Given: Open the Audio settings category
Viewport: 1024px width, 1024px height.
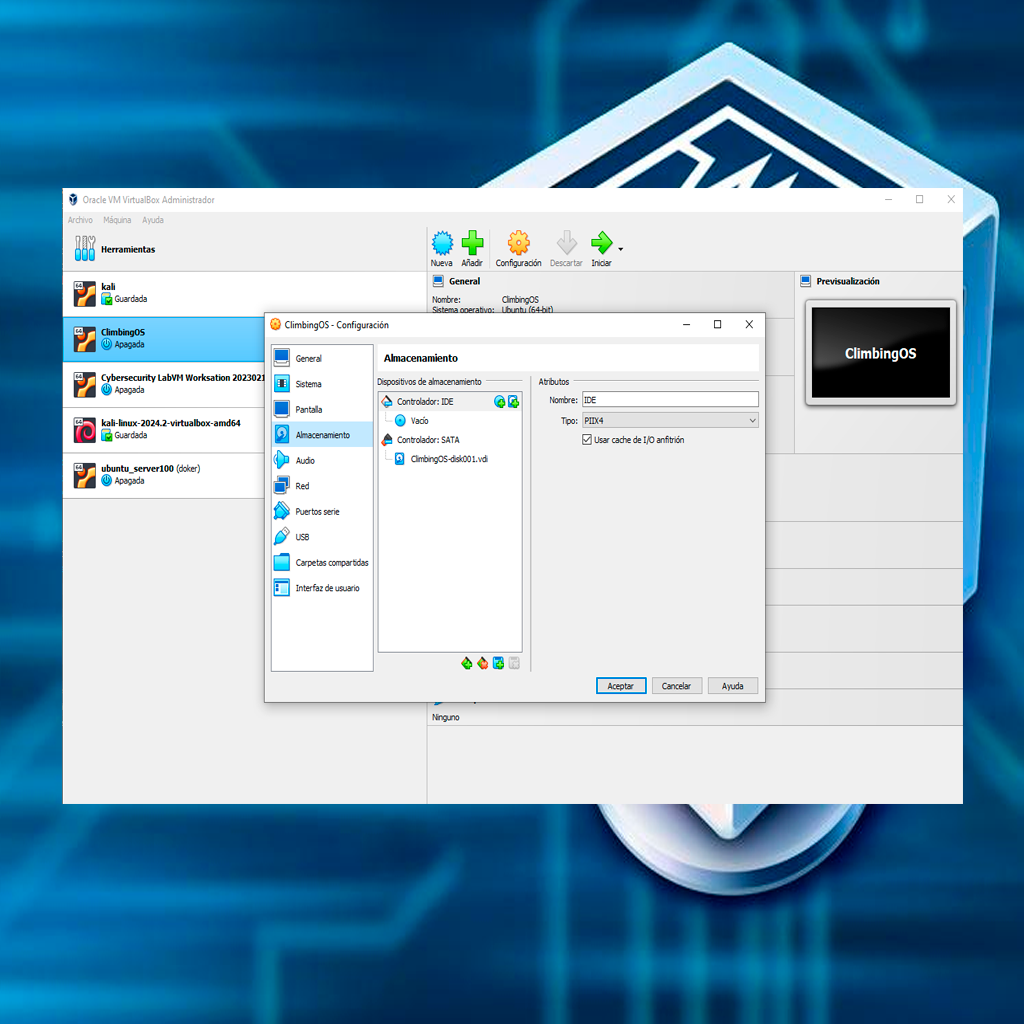Looking at the screenshot, I should tap(322, 460).
